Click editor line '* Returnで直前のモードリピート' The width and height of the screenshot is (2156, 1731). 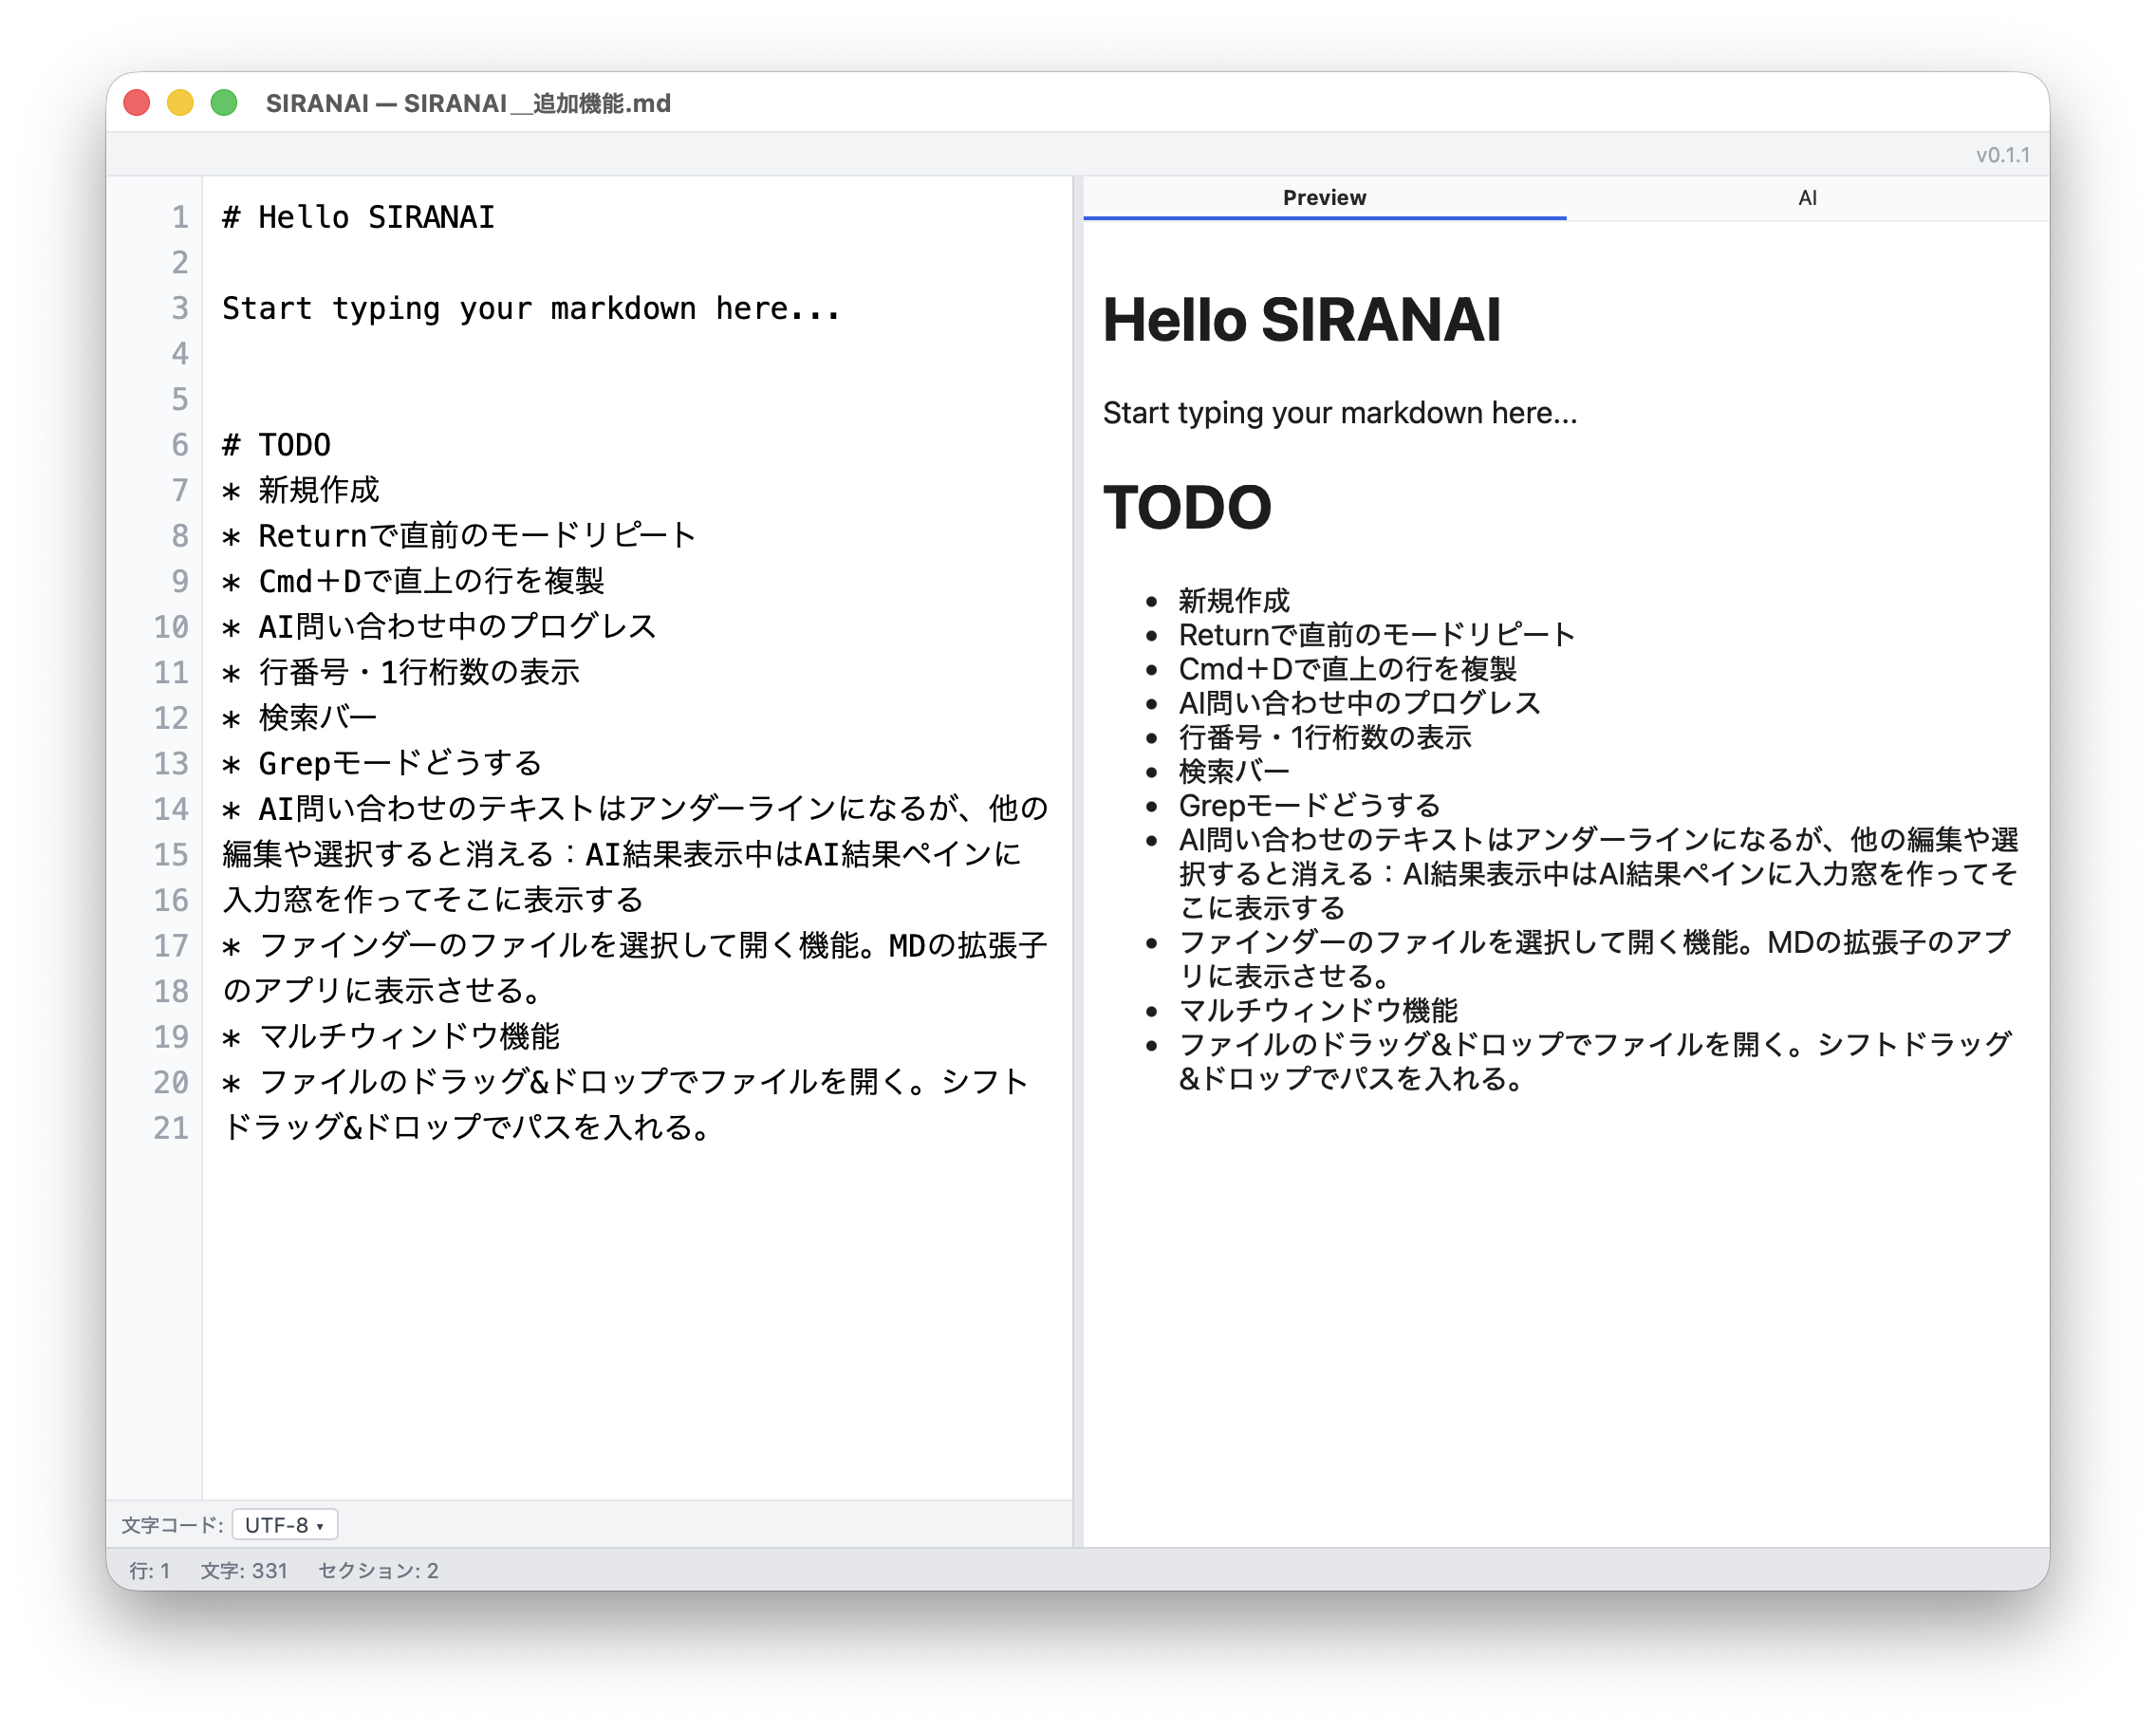pyautogui.click(x=459, y=536)
